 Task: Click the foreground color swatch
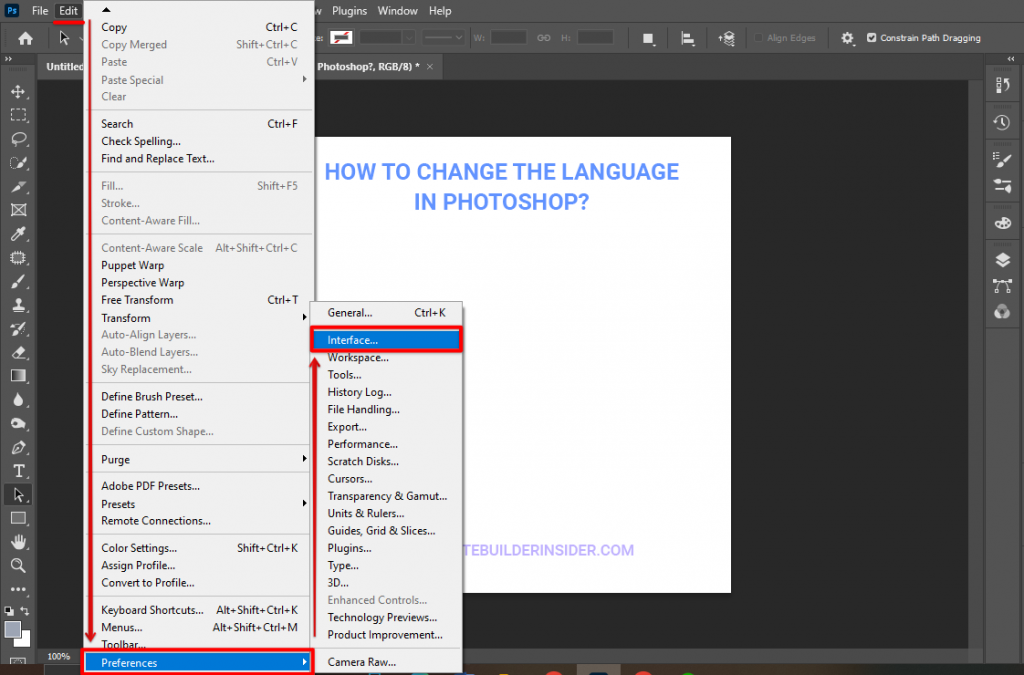click(x=12, y=629)
